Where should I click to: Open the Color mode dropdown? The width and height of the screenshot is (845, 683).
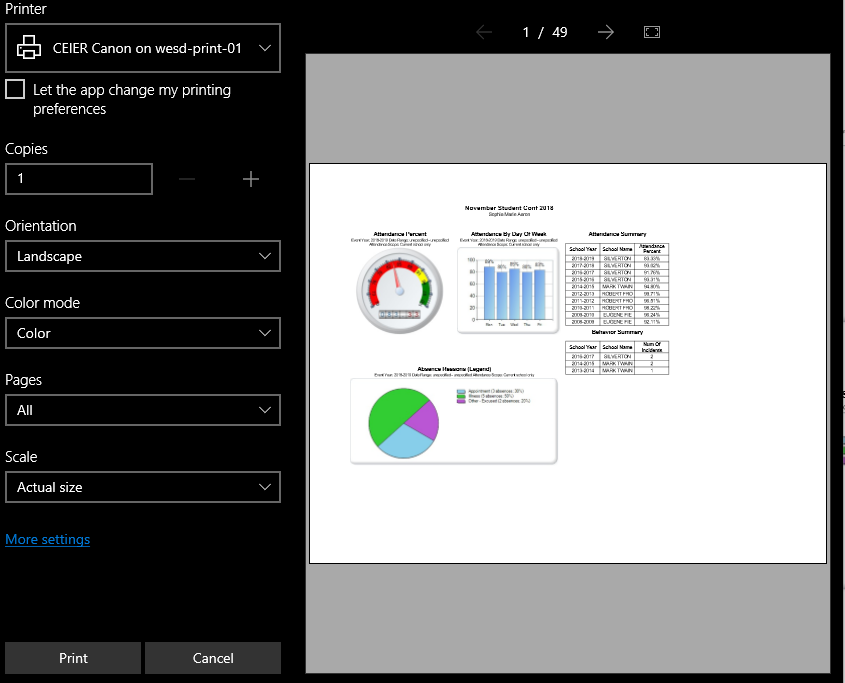click(x=143, y=333)
